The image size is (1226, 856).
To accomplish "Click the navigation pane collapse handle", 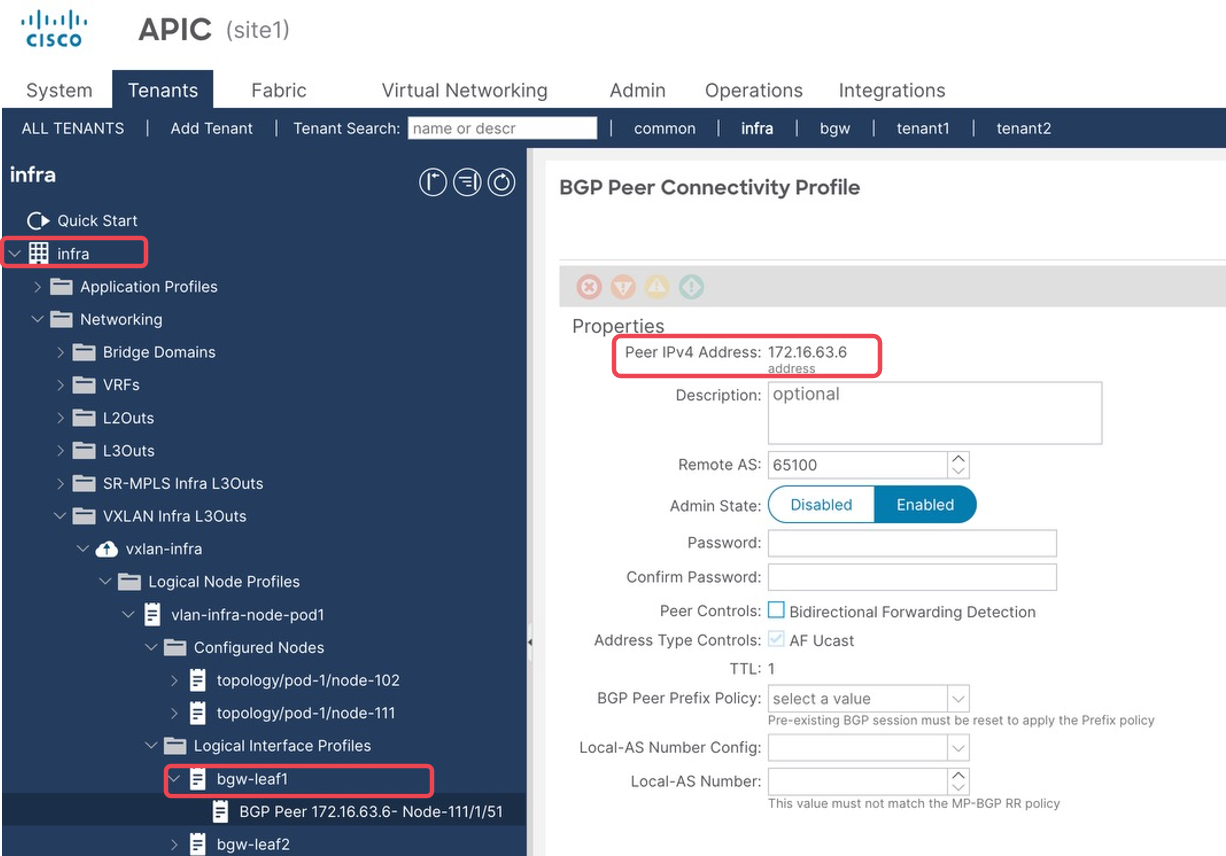I will pyautogui.click(x=530, y=642).
